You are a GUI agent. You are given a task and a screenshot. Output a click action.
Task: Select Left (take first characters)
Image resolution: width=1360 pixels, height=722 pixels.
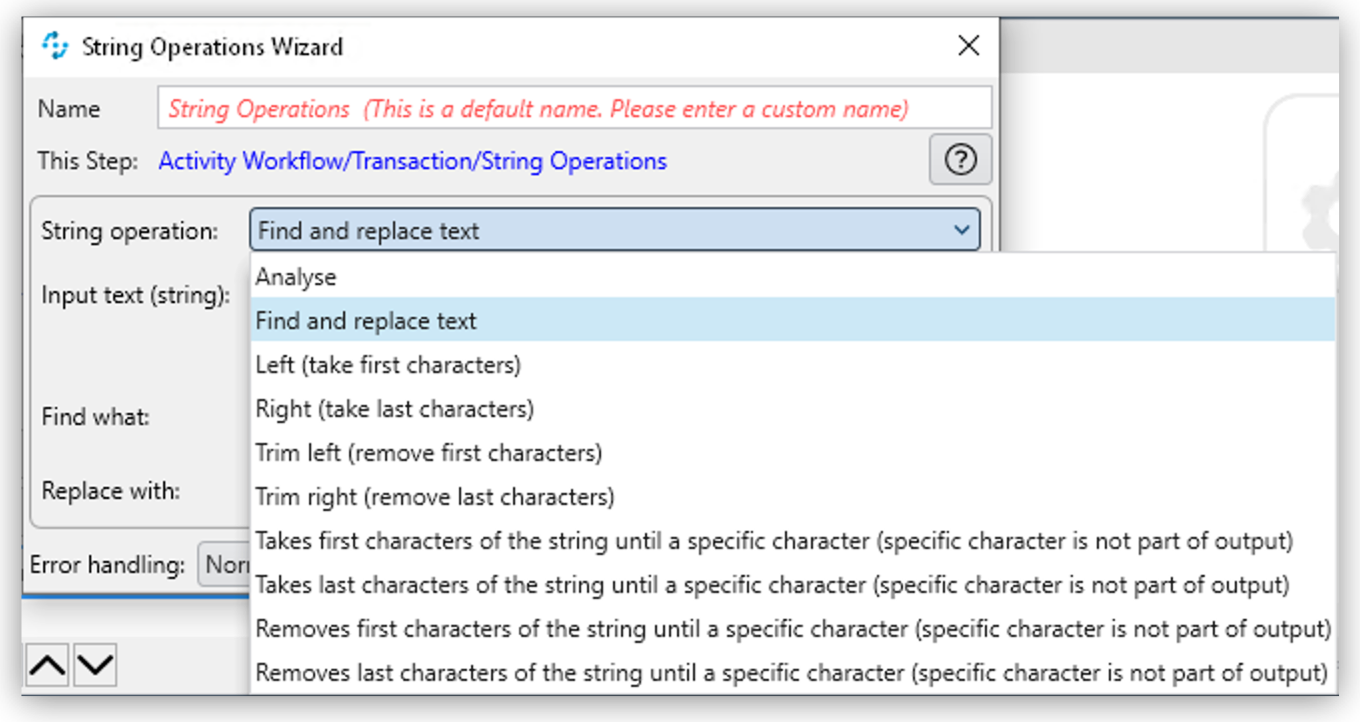pos(388,365)
